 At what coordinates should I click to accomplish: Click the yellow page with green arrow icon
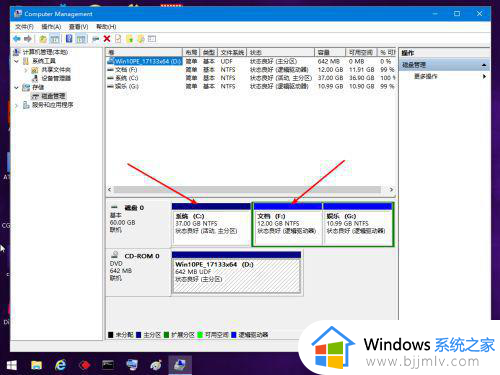tap(129, 39)
